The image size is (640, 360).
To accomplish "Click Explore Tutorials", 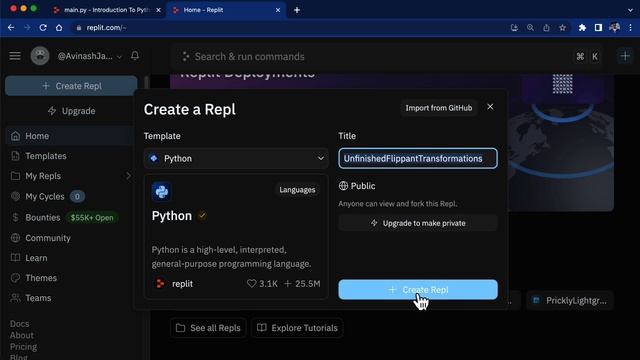I will click(297, 328).
